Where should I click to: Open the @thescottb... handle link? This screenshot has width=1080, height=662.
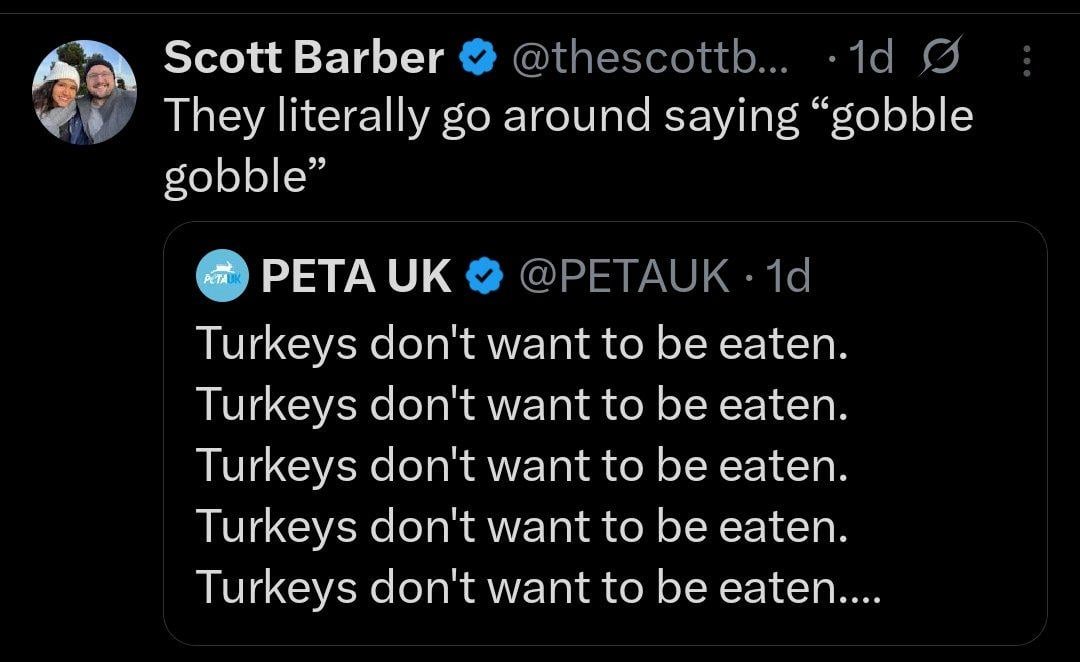(x=650, y=60)
